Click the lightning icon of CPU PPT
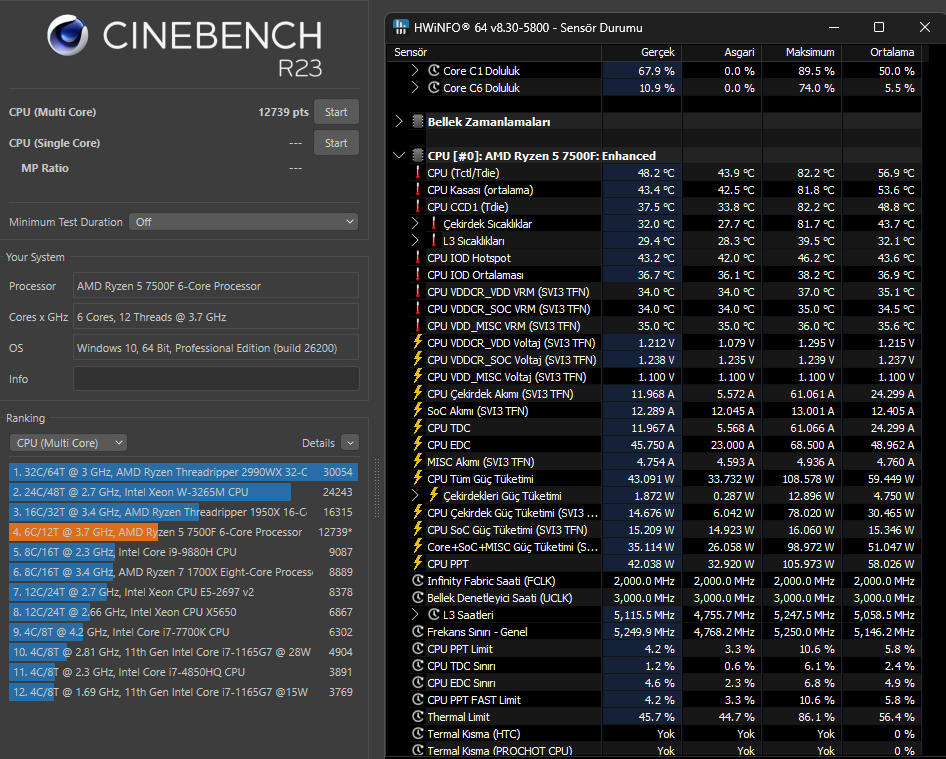 [x=417, y=564]
